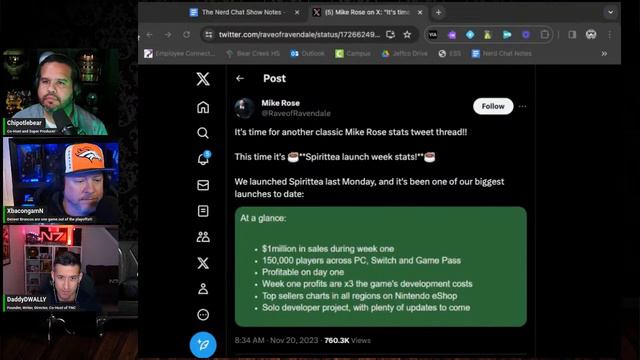Click the site information icon in address bar
Screen dimensions: 640x360
pyautogui.click(x=209, y=35)
